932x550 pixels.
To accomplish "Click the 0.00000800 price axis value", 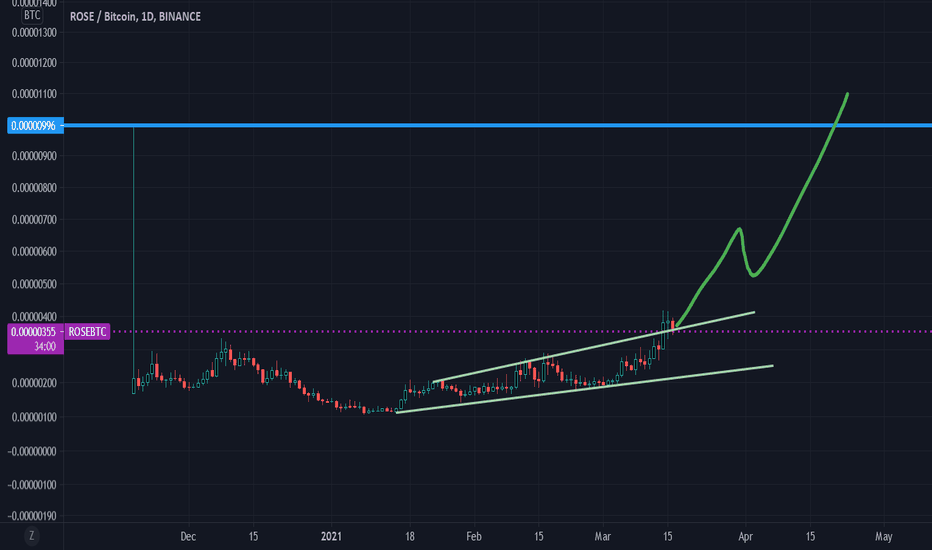I will (34, 188).
